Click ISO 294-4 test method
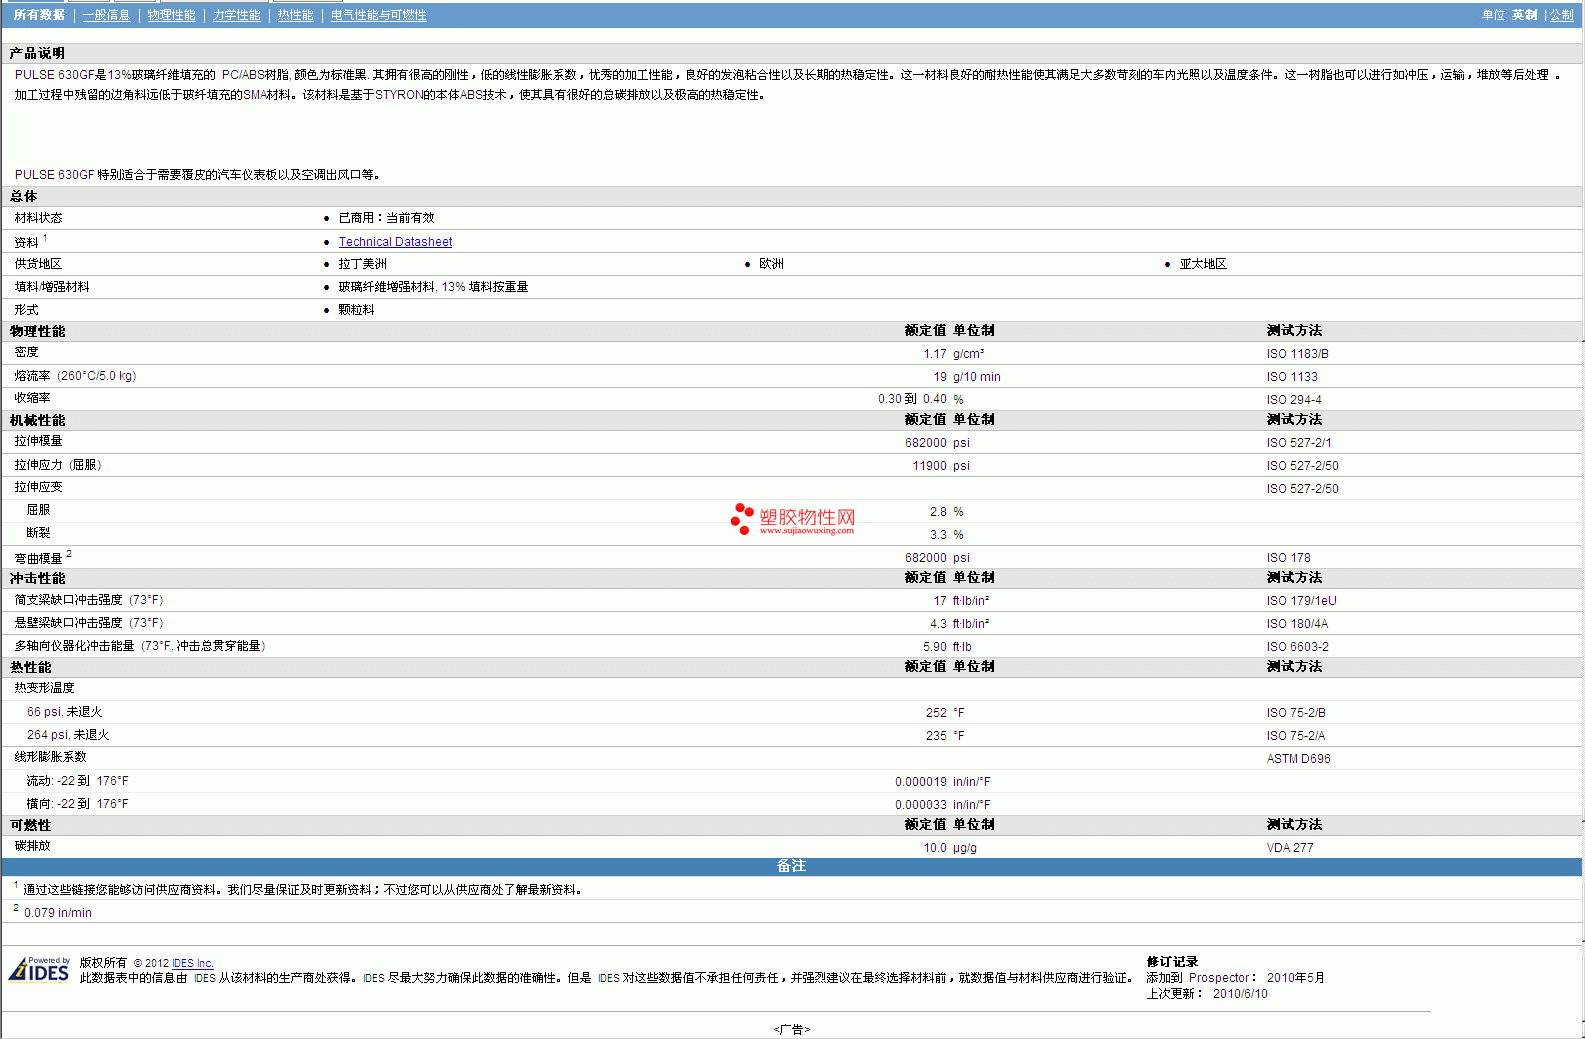The height and width of the screenshot is (1039, 1585). pyautogui.click(x=1294, y=400)
